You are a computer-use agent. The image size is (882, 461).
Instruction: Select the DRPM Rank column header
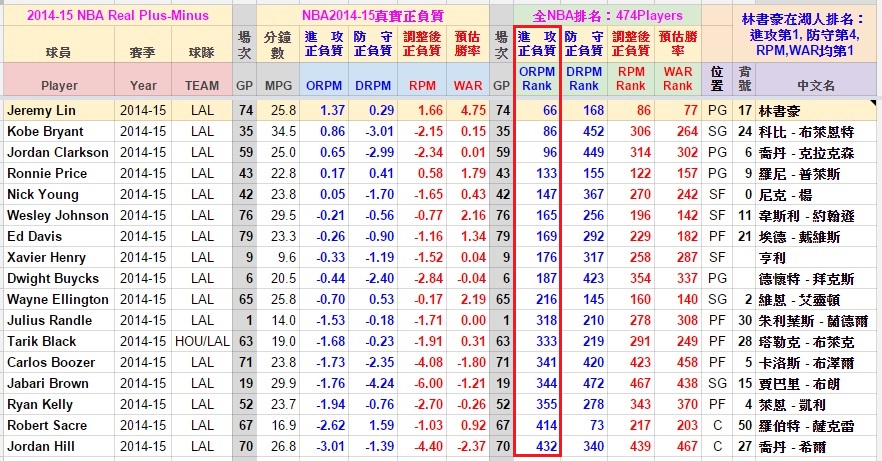coord(584,79)
